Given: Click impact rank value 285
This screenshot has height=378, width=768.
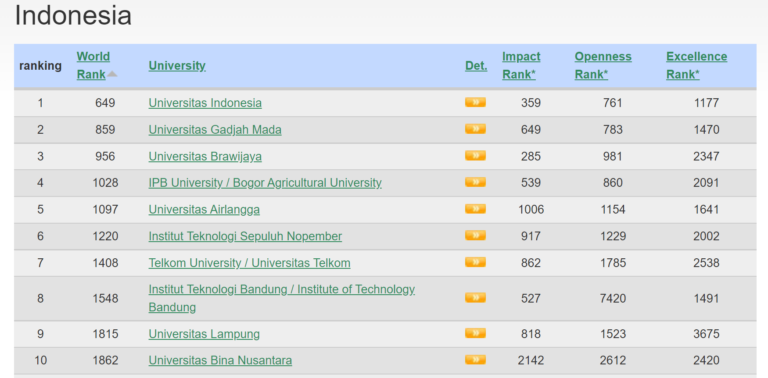Looking at the screenshot, I should pyautogui.click(x=531, y=156).
